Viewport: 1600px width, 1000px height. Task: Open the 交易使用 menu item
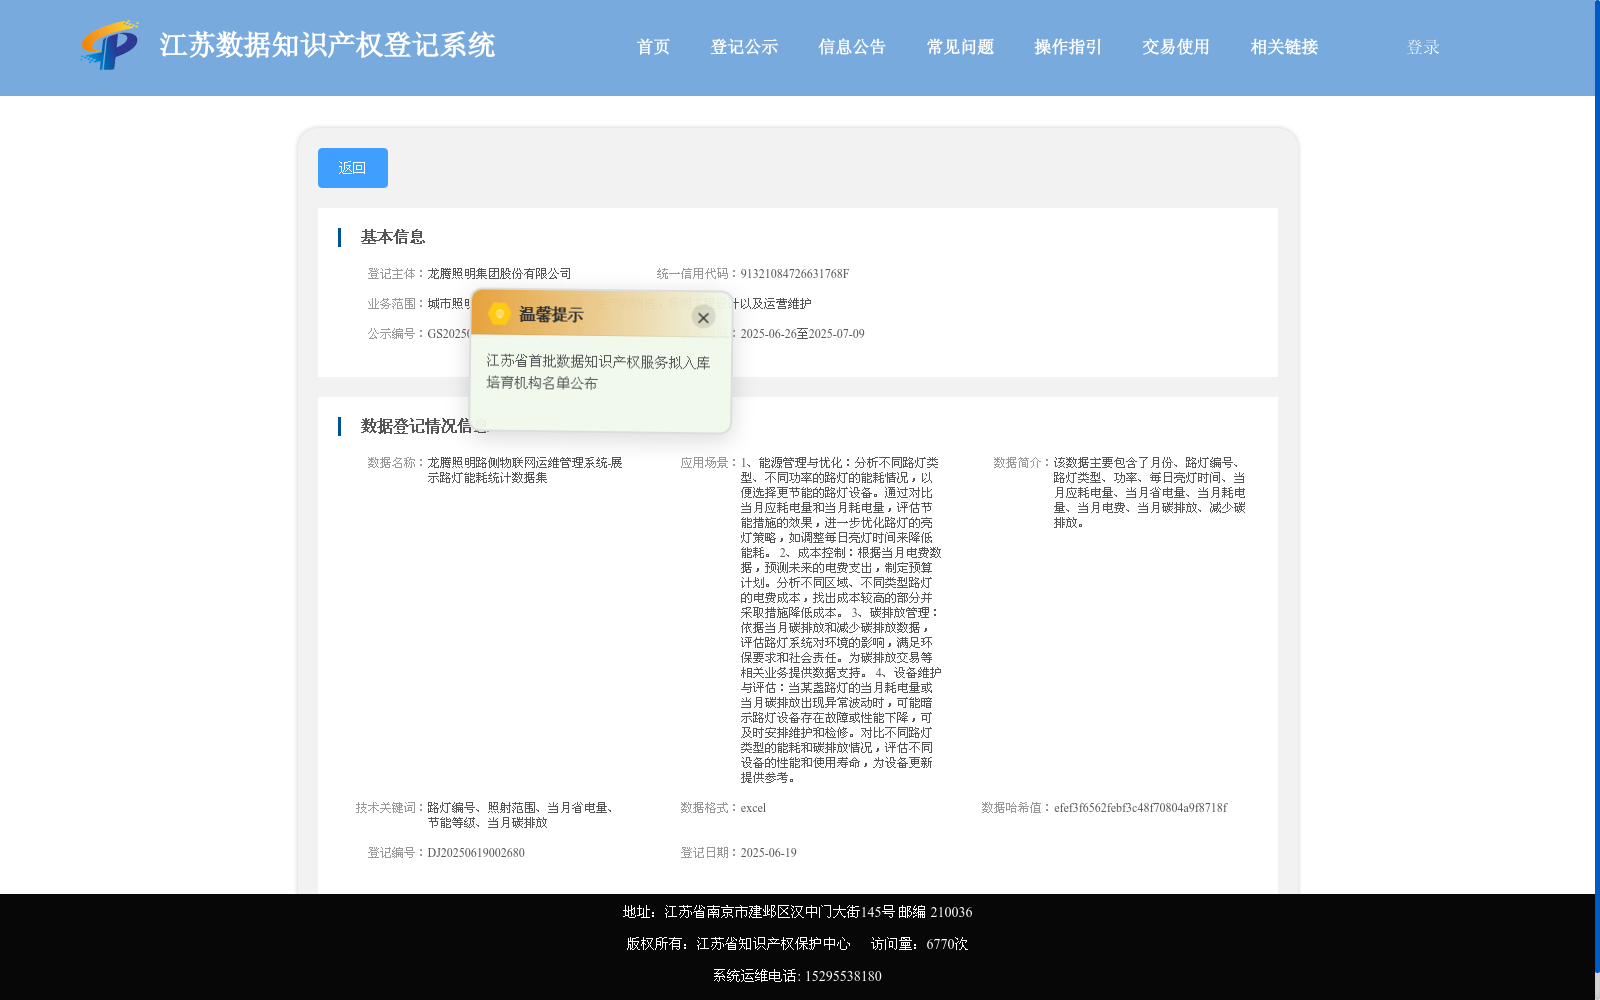coord(1176,47)
